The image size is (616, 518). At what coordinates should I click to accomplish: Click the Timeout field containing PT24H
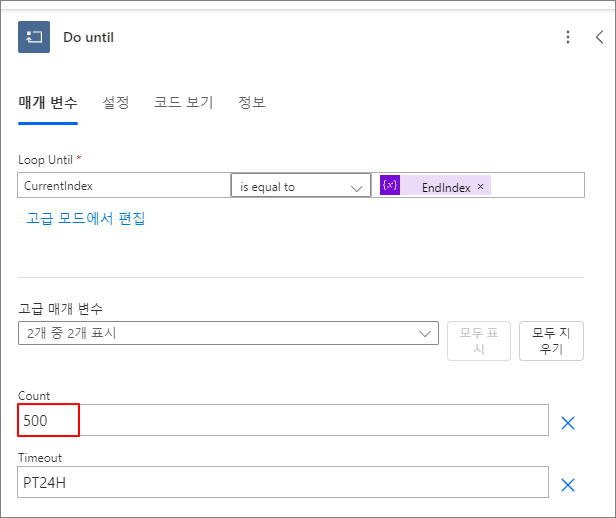[x=283, y=482]
